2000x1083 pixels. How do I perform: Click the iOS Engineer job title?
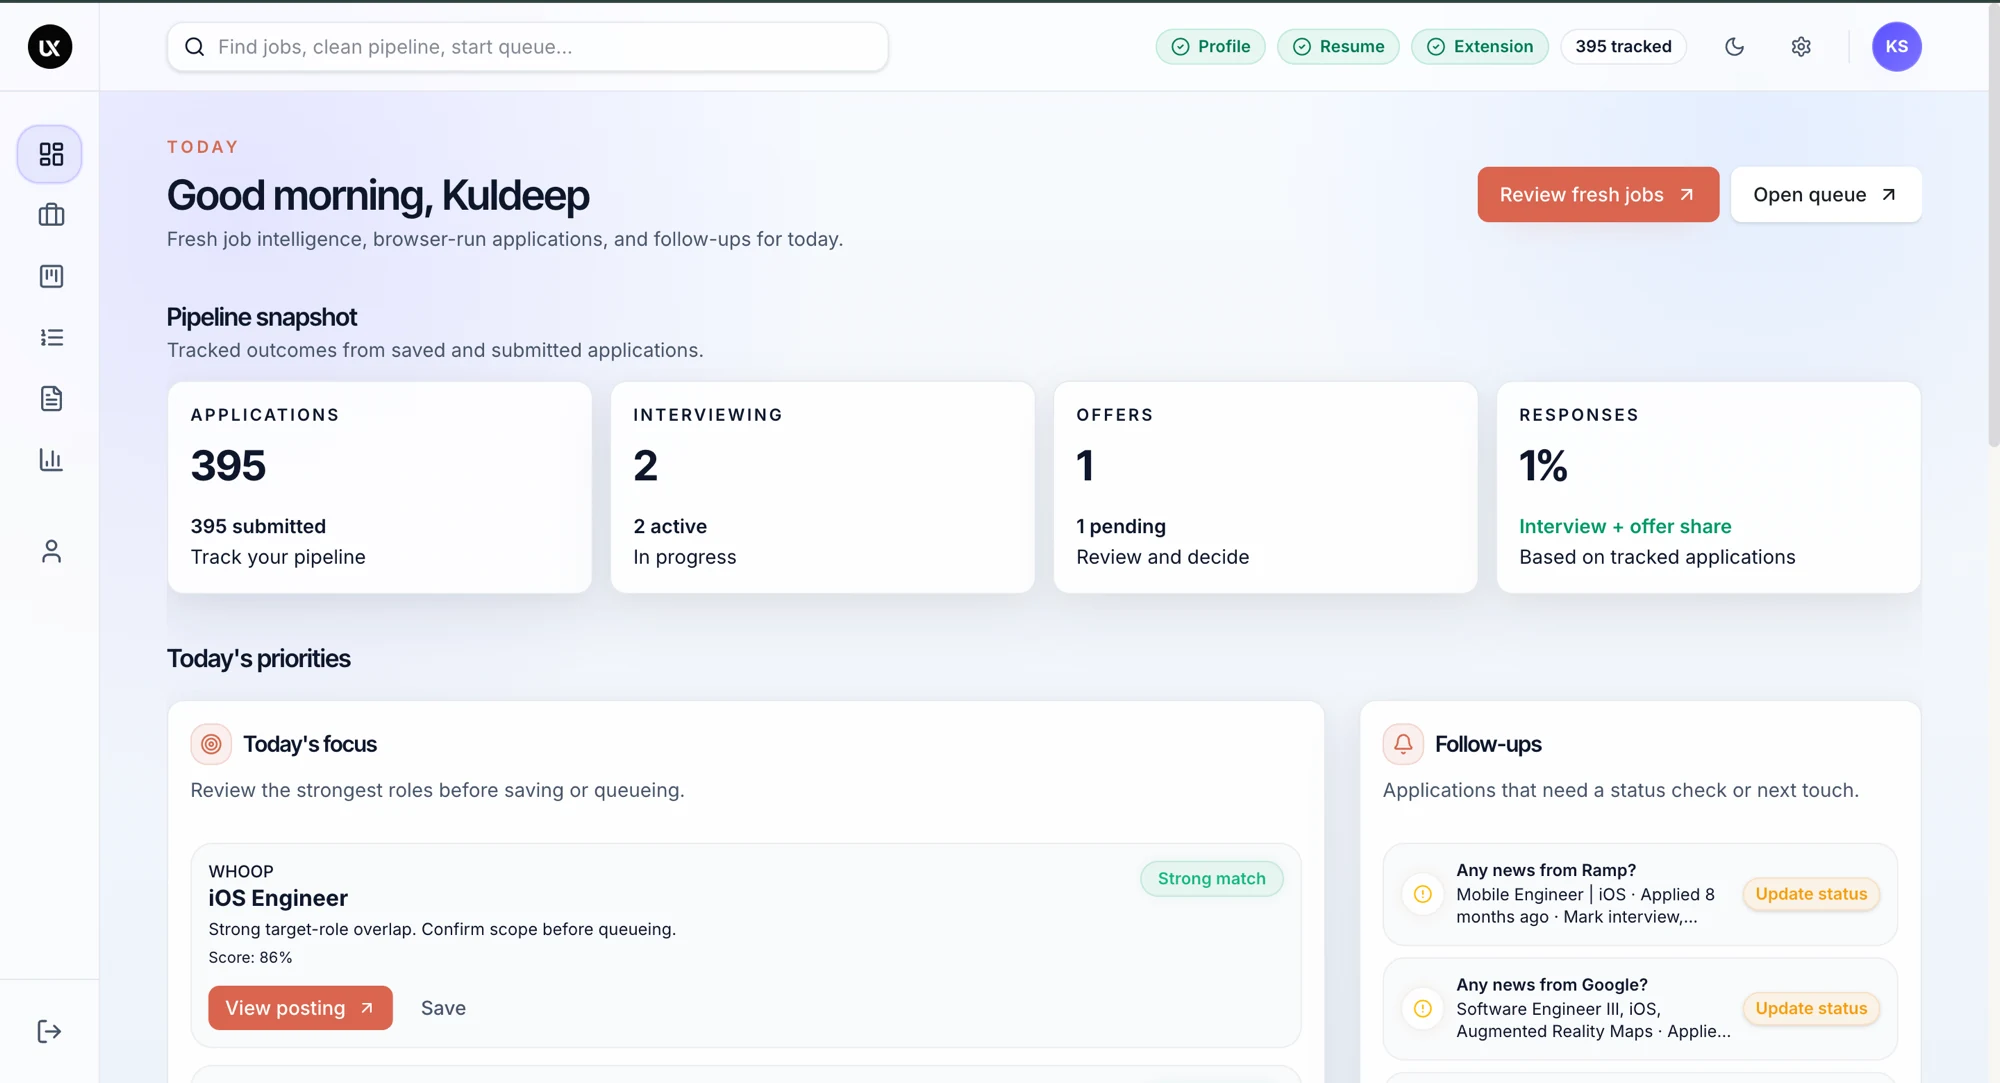pyautogui.click(x=278, y=898)
